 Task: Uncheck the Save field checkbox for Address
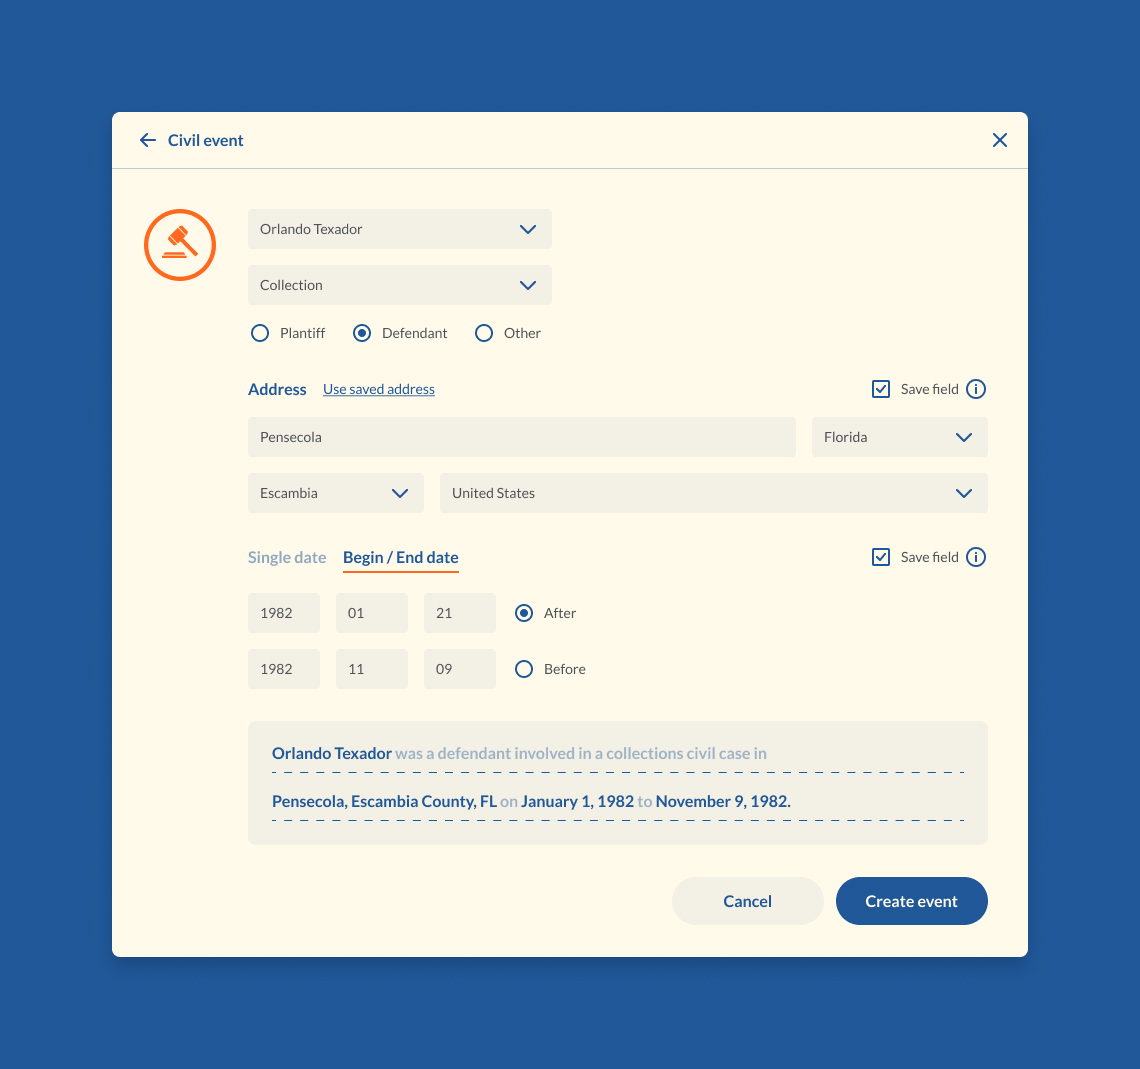pyautogui.click(x=881, y=389)
